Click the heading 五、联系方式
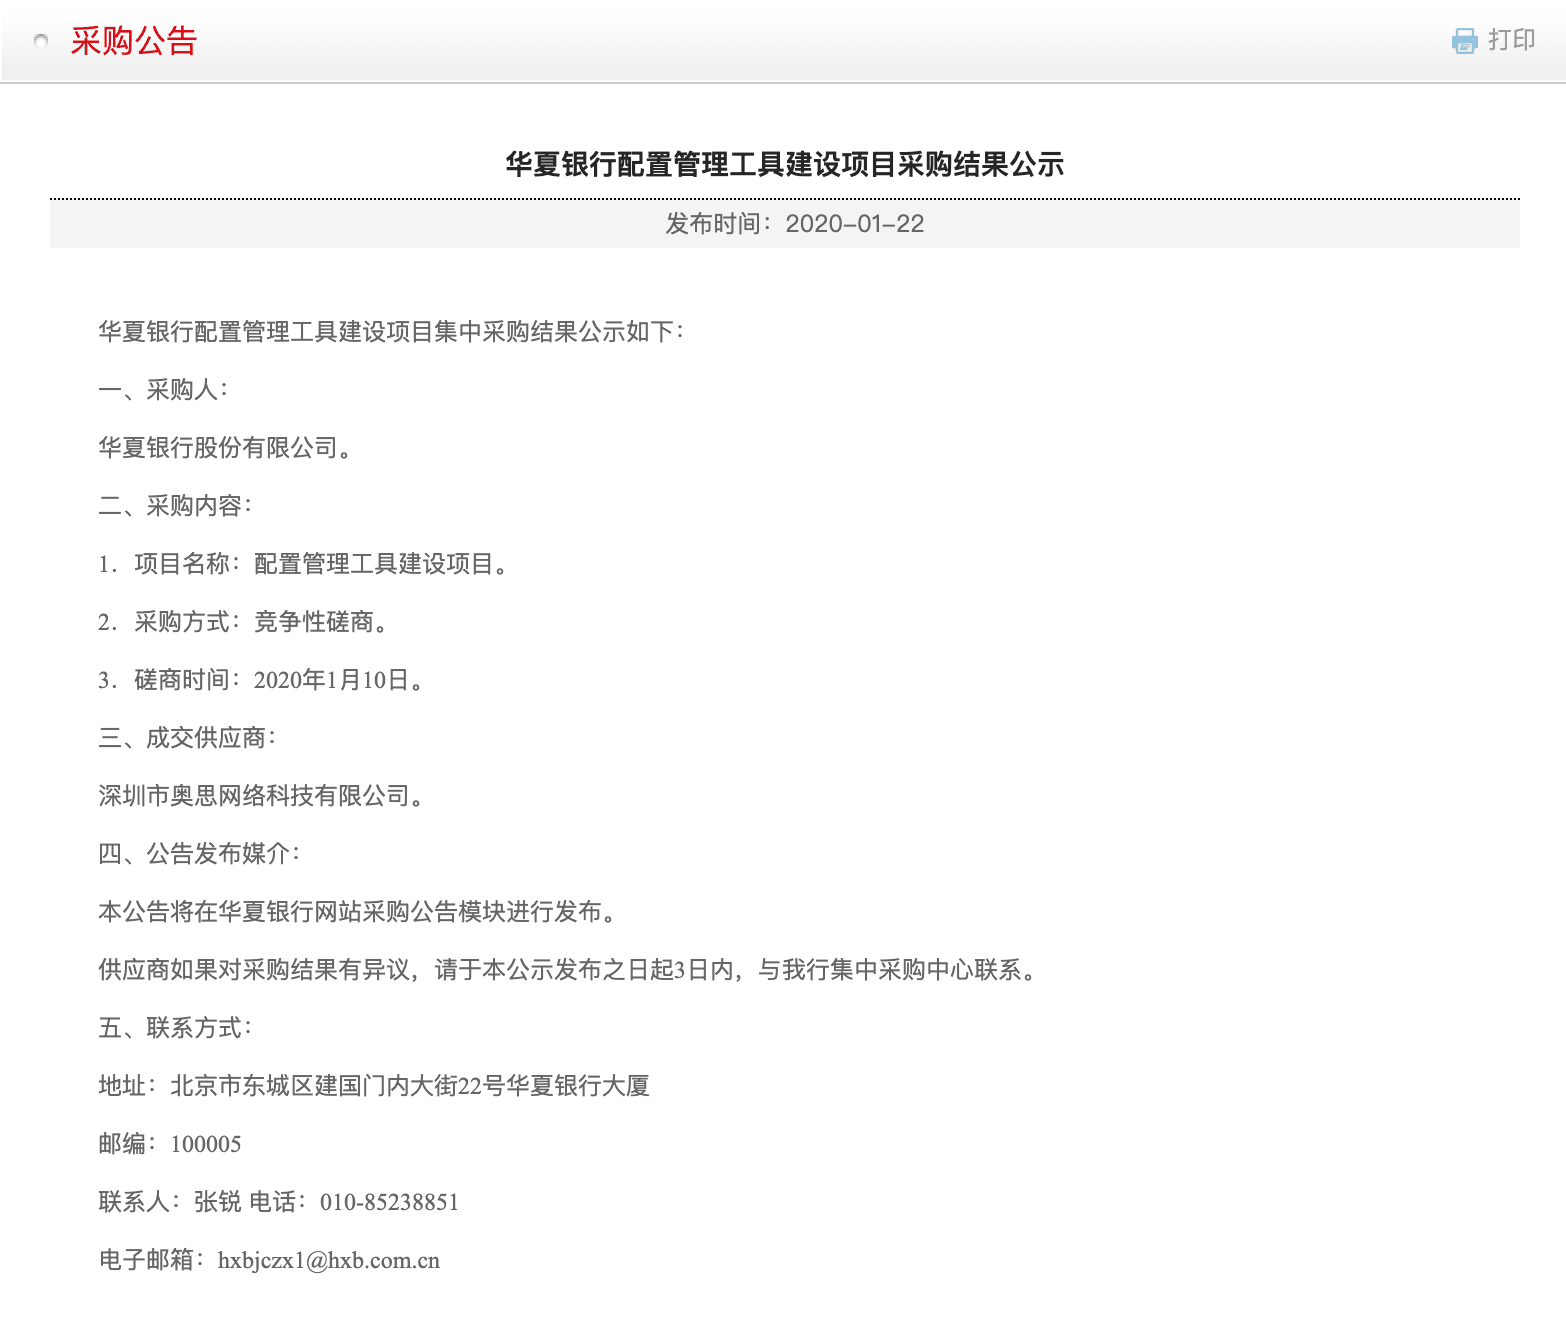This screenshot has height=1330, width=1566. [176, 1027]
